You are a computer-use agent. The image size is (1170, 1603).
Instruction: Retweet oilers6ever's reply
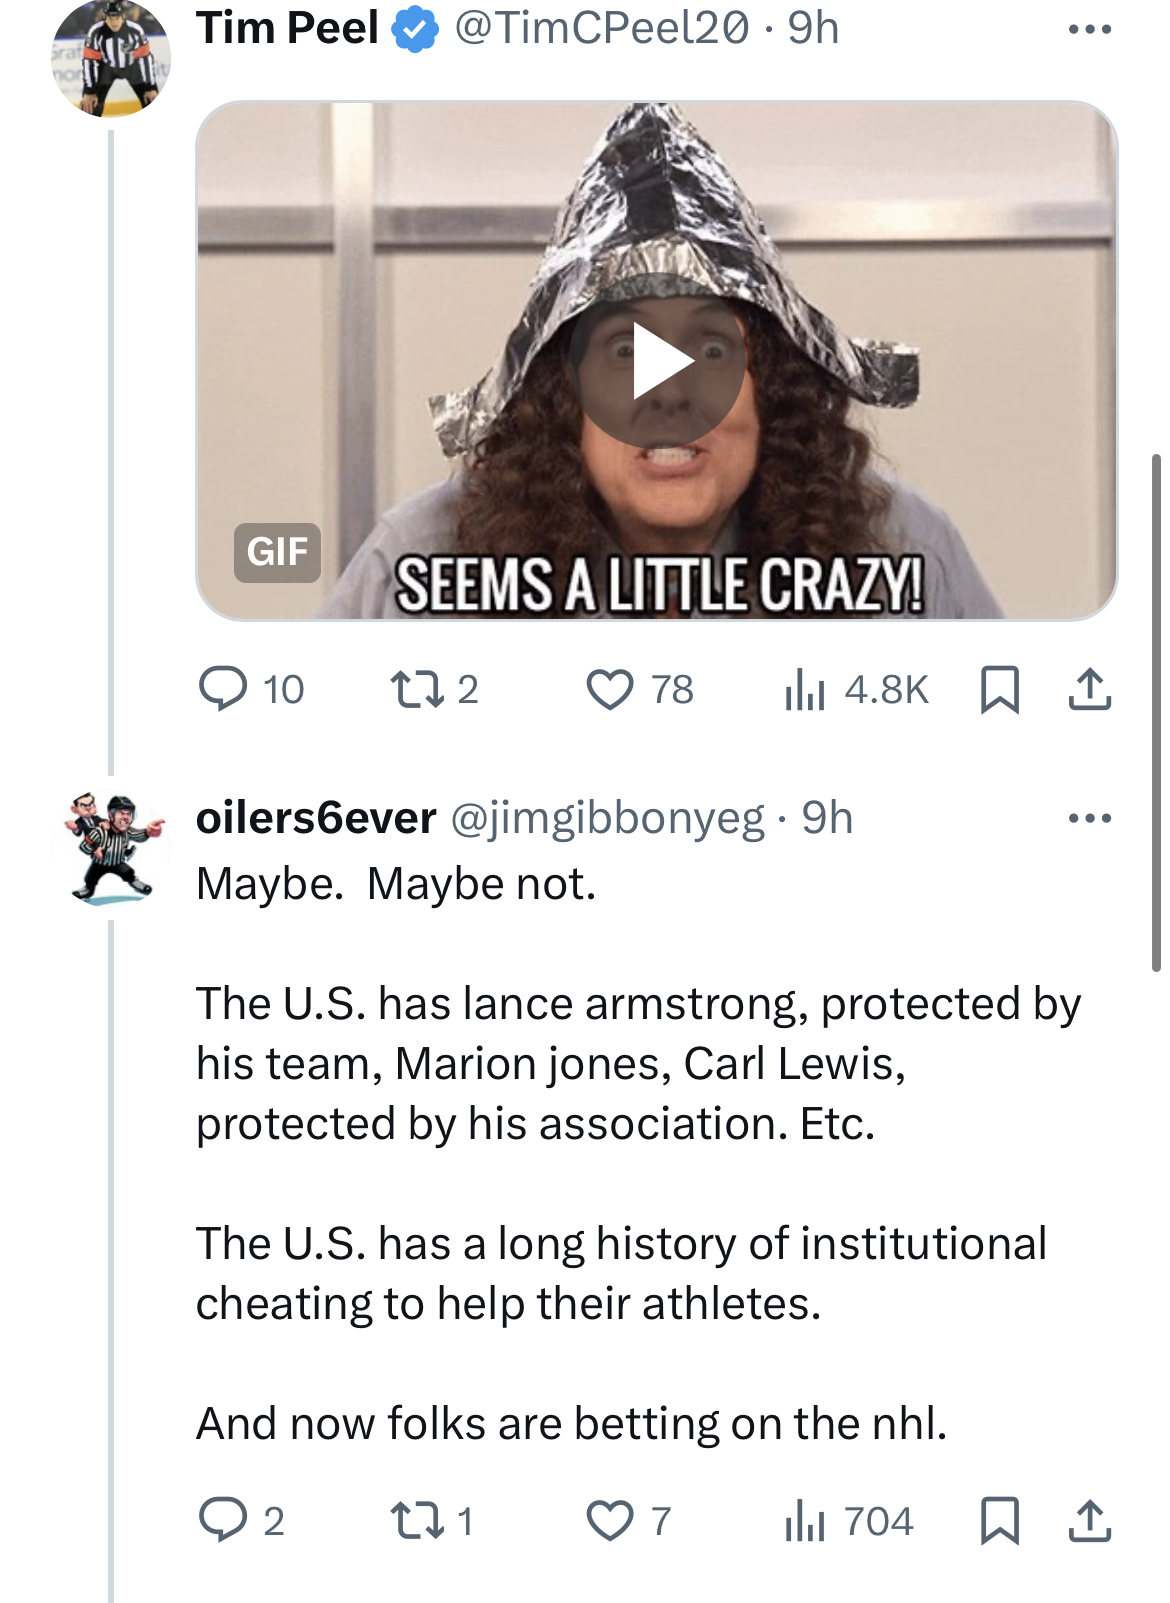click(431, 1521)
